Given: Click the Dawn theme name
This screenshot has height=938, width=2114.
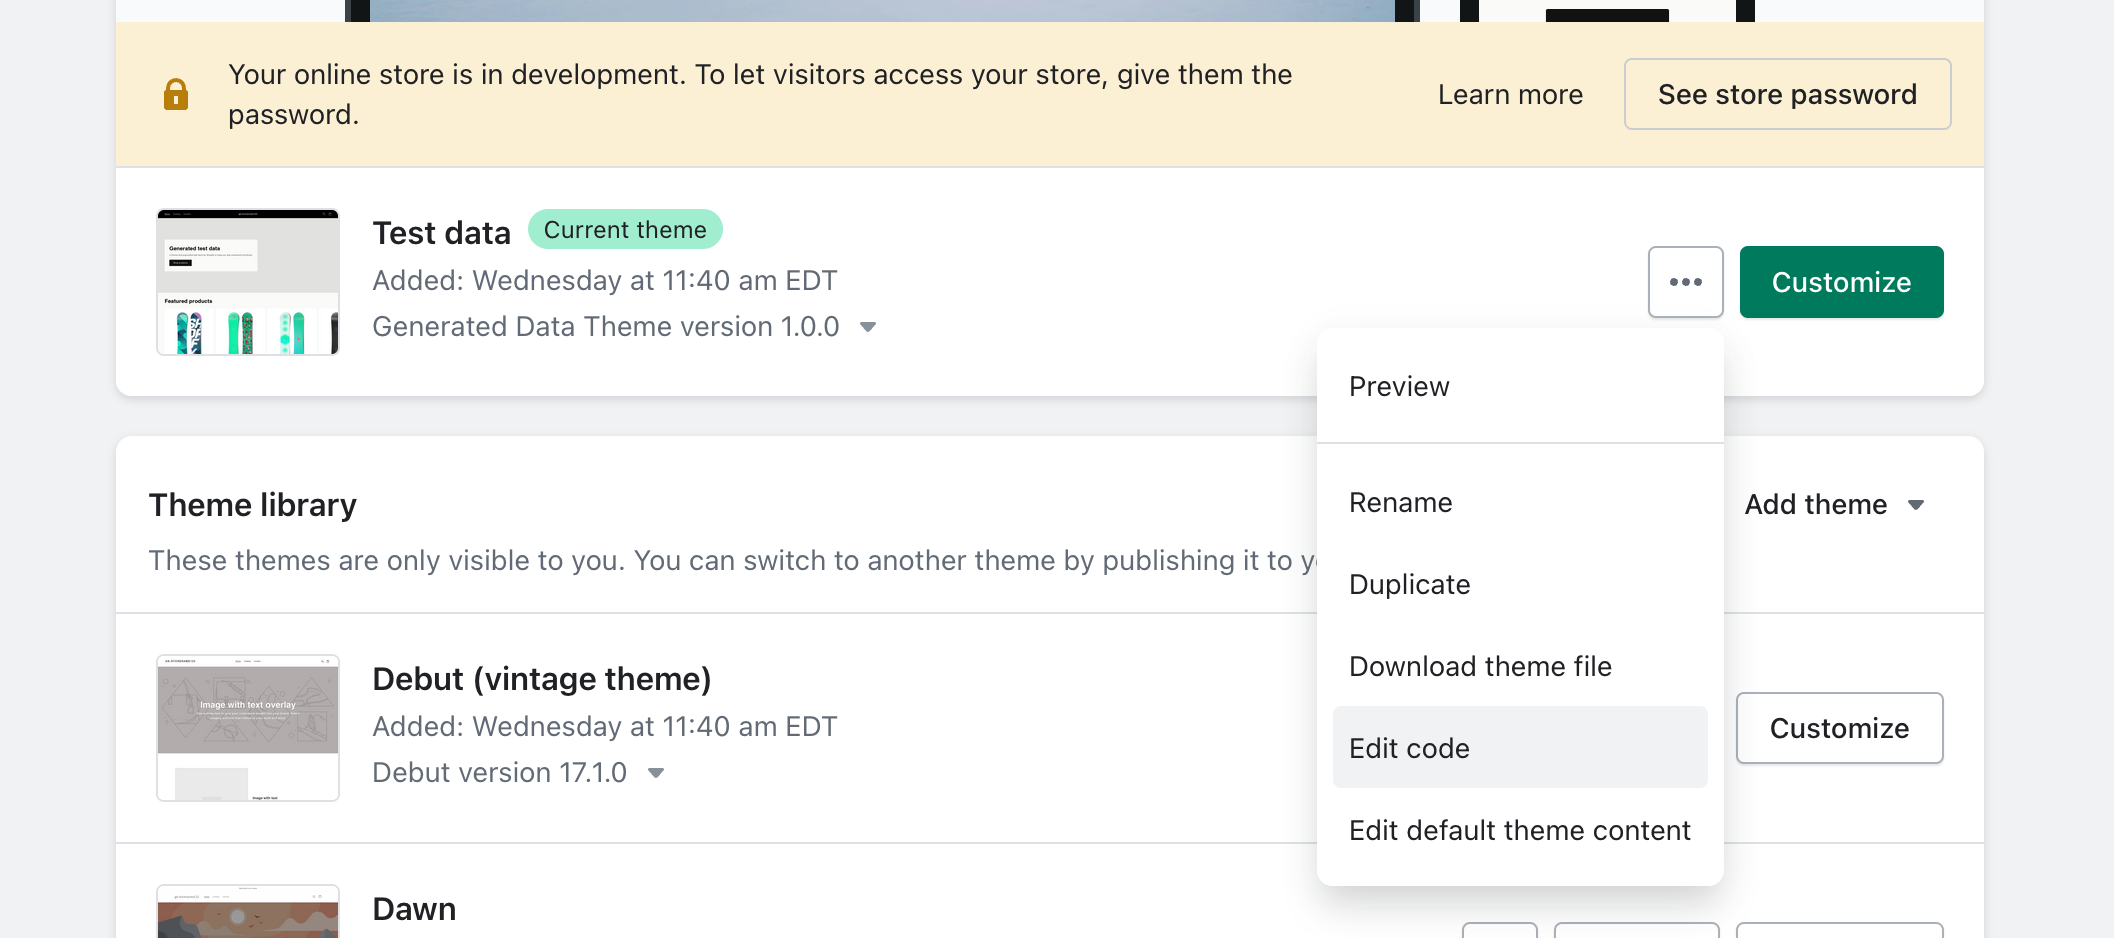Looking at the screenshot, I should tap(414, 909).
